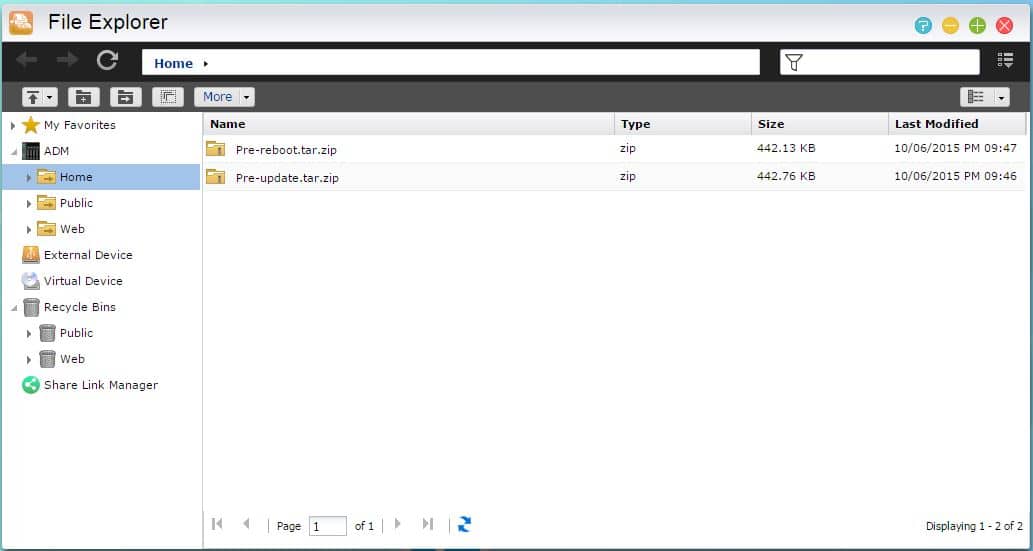This screenshot has width=1033, height=551.
Task: Click the Size column header
Action: click(771, 124)
